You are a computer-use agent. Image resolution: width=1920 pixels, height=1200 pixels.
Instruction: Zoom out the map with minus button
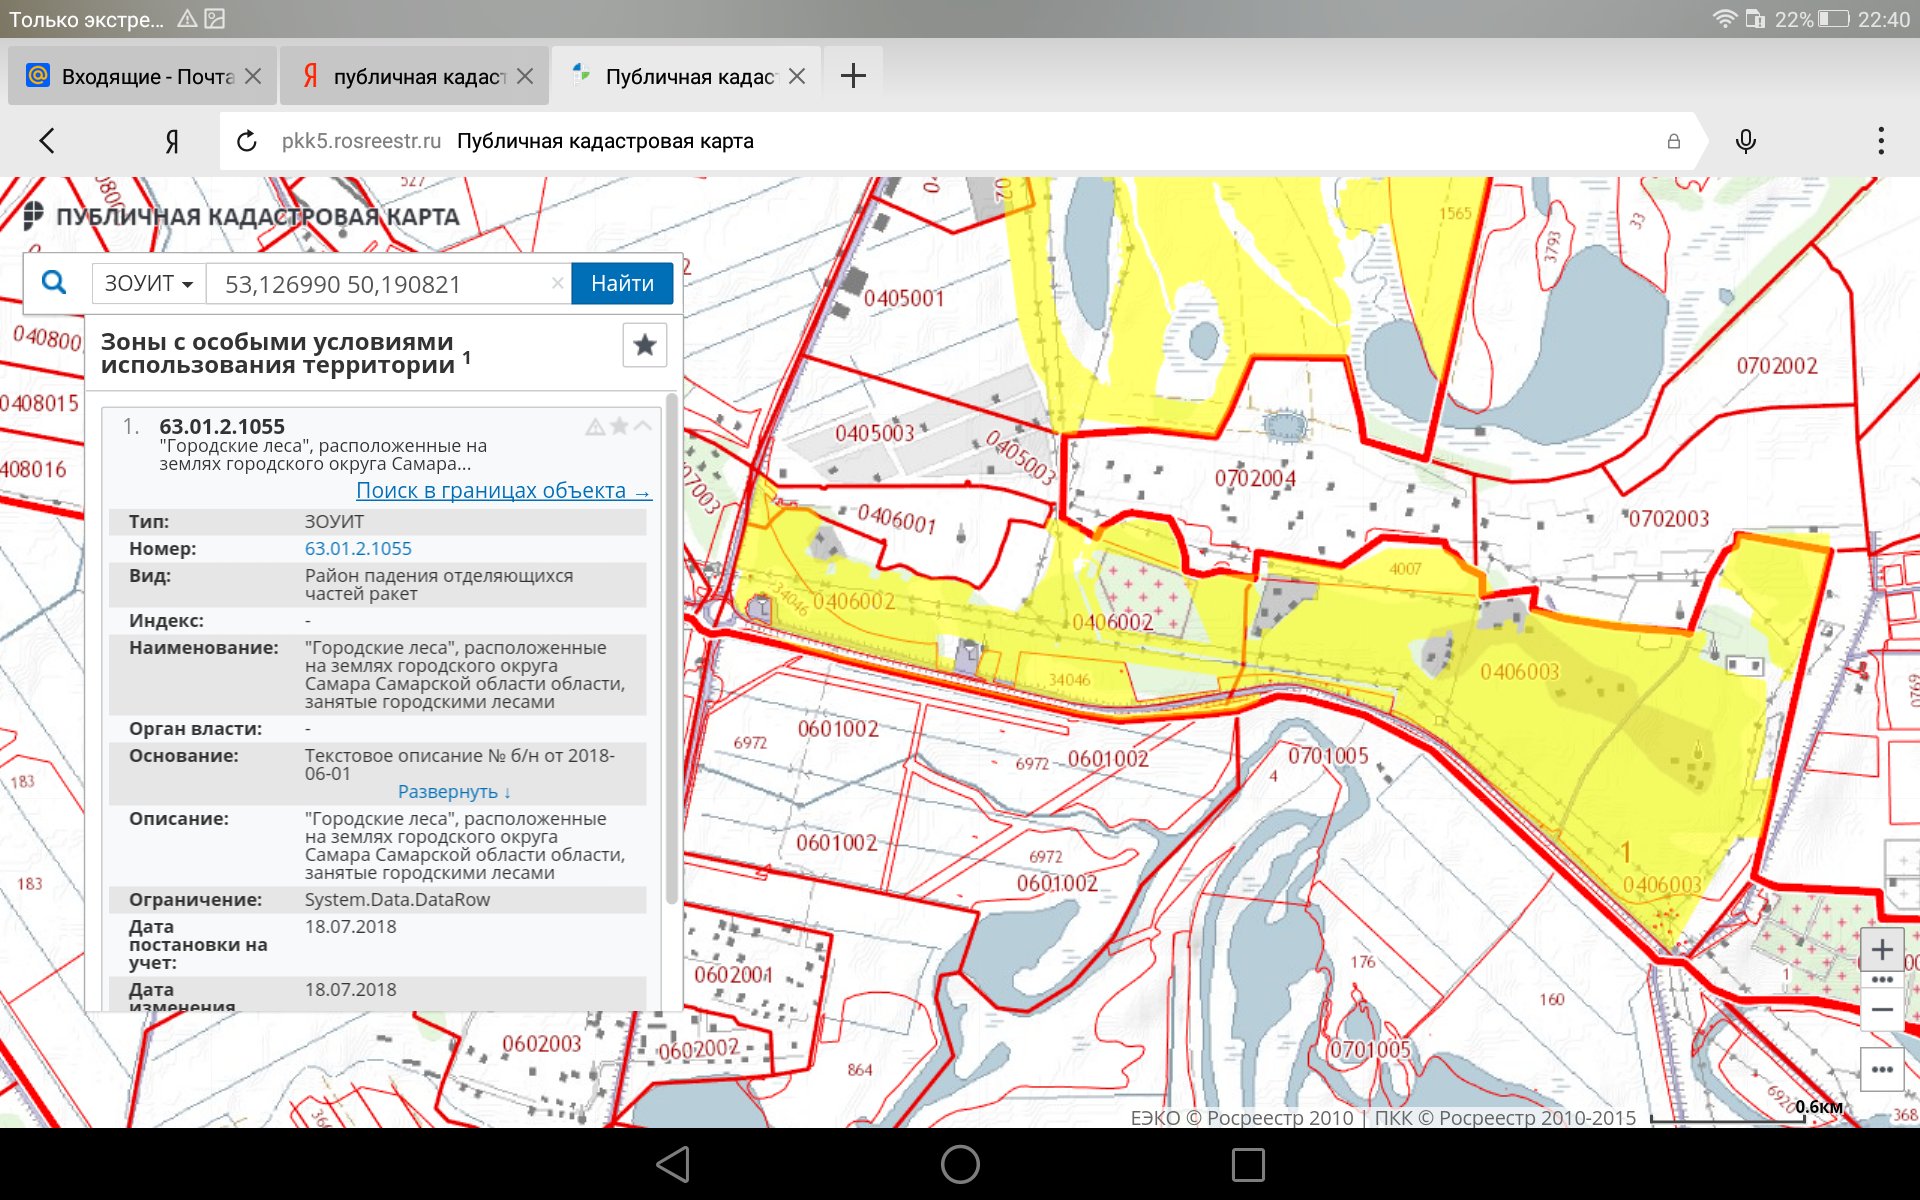point(1882,1010)
